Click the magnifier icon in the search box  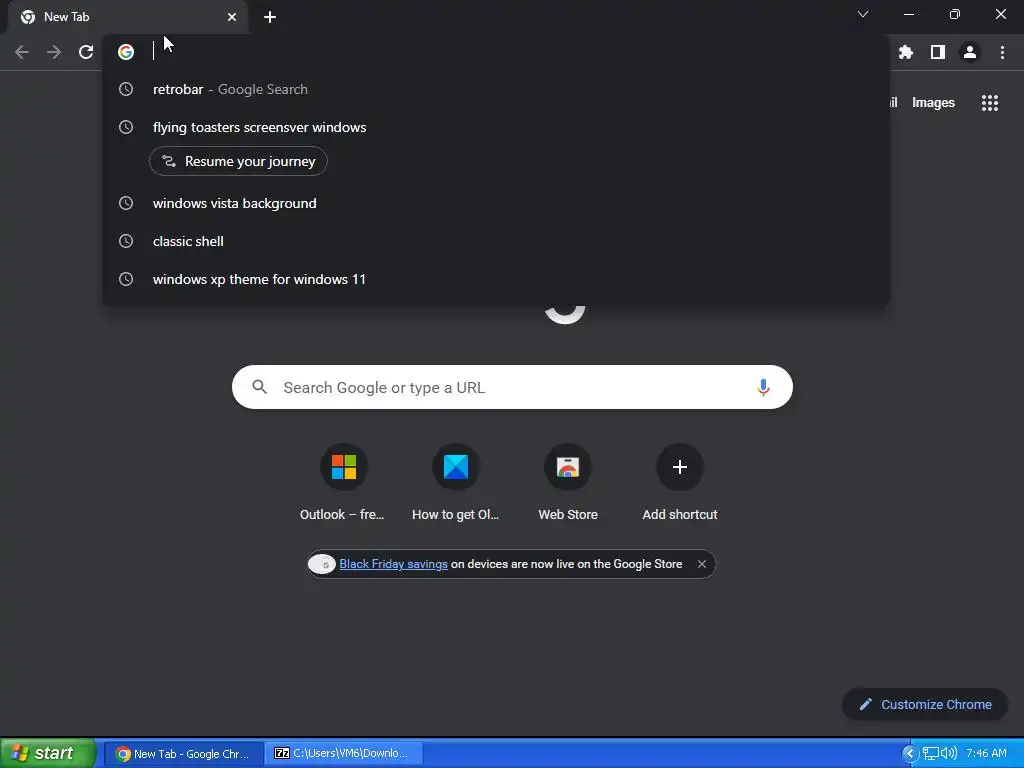259,387
